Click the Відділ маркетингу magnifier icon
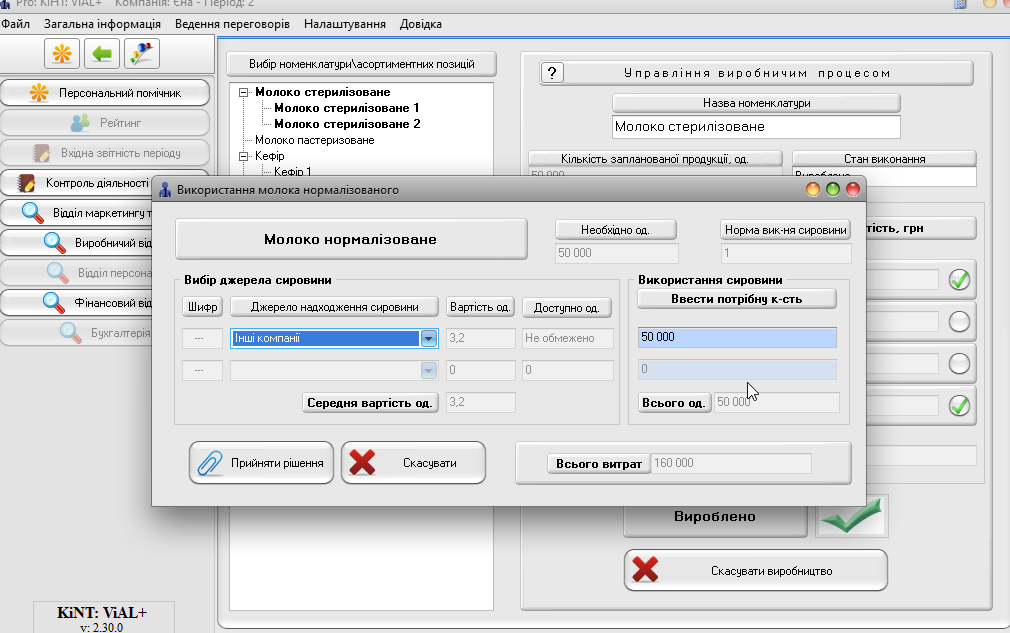This screenshot has width=1010, height=633. 32,213
